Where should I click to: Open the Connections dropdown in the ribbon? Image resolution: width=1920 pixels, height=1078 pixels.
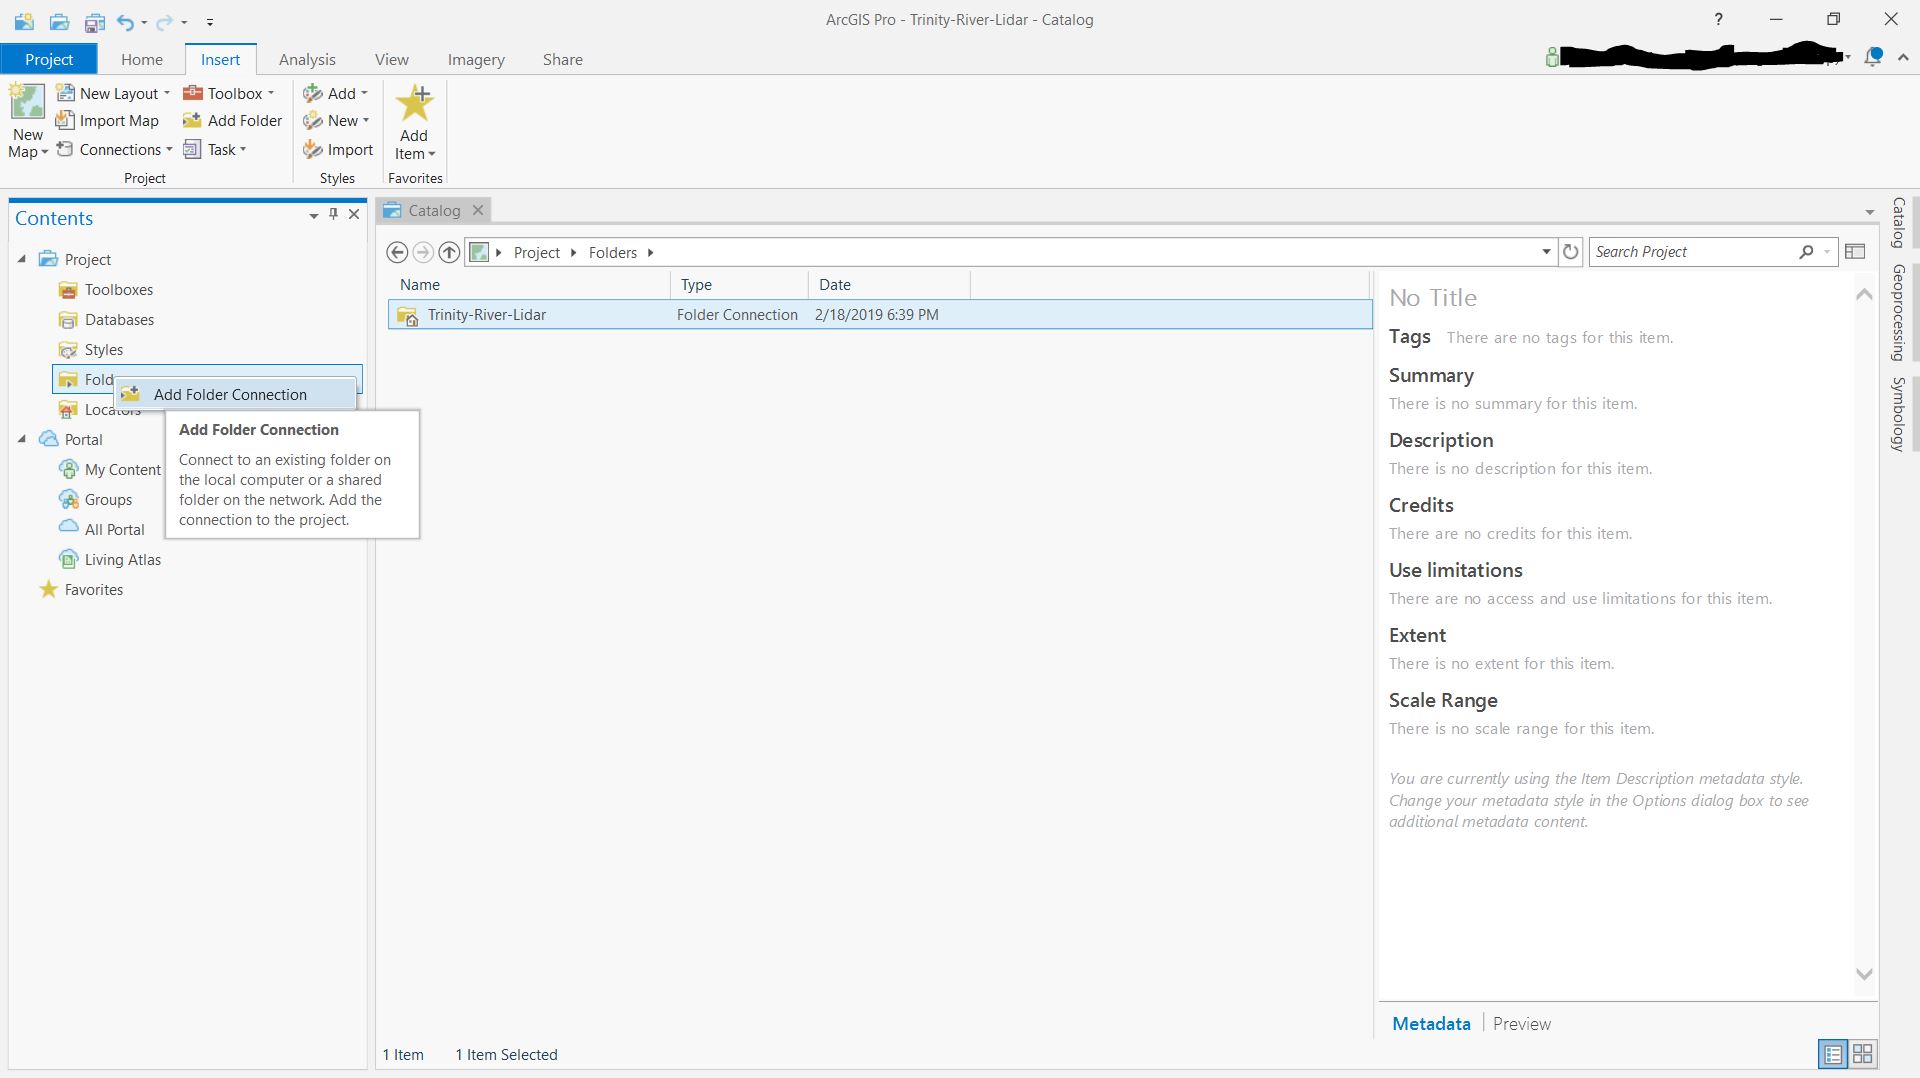coord(115,149)
